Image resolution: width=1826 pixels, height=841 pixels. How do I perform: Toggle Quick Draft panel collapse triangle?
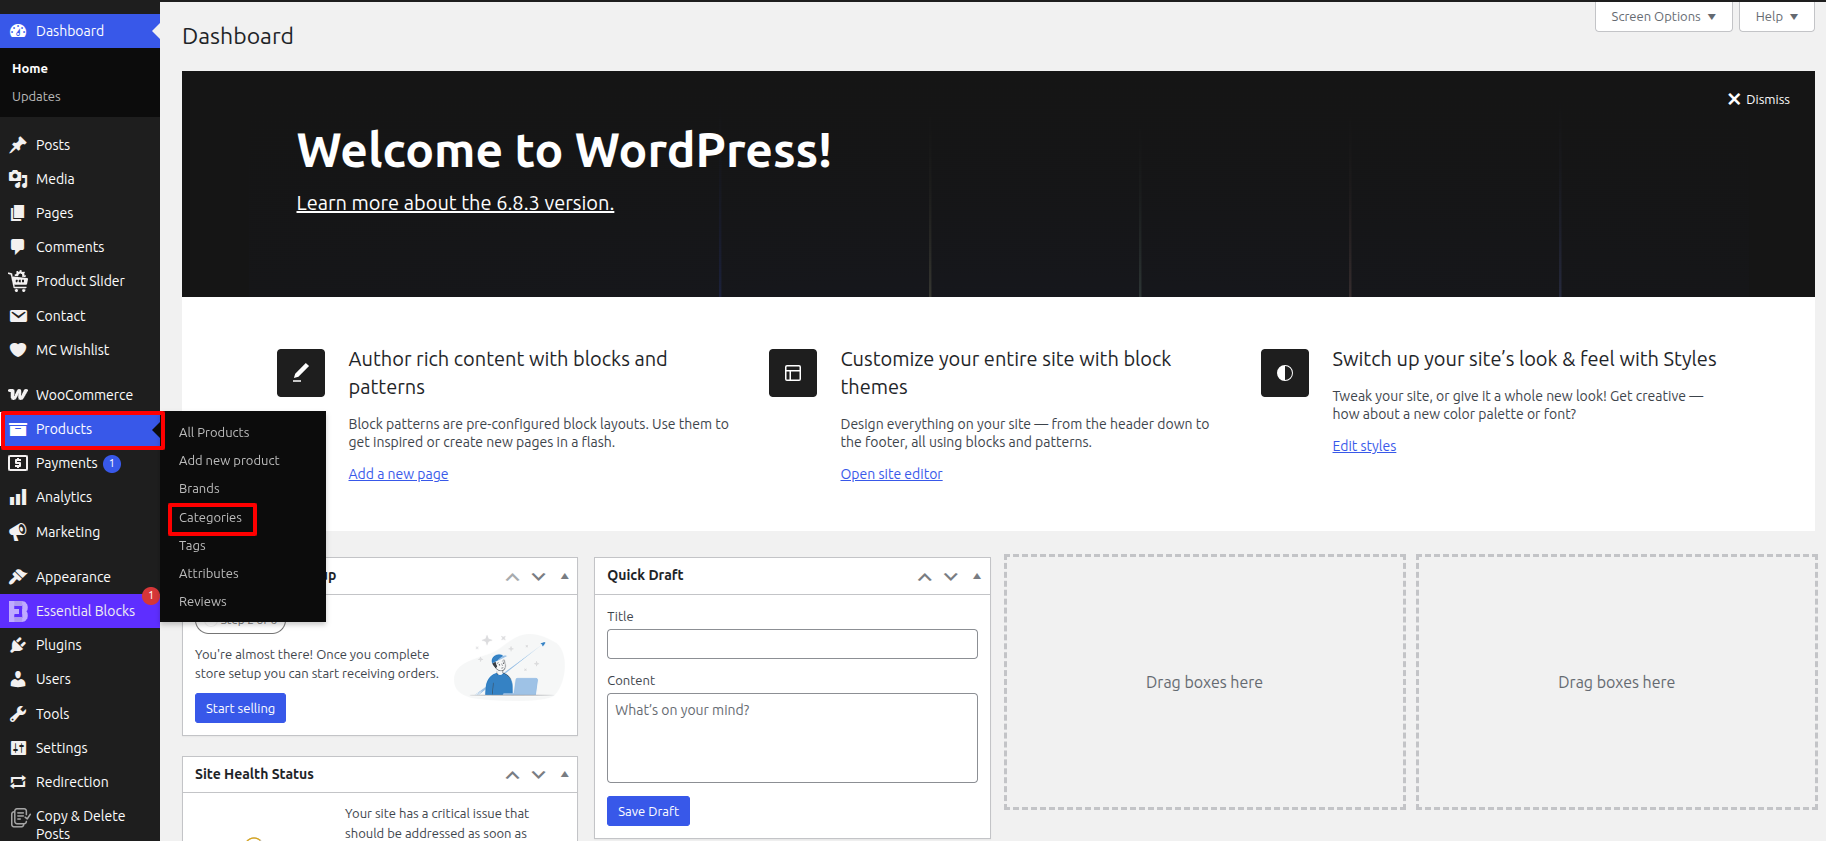[977, 576]
